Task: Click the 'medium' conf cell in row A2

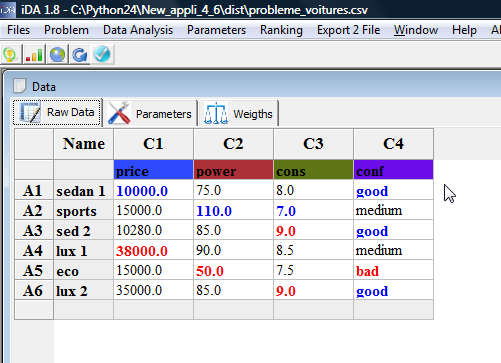Action: (x=394, y=210)
